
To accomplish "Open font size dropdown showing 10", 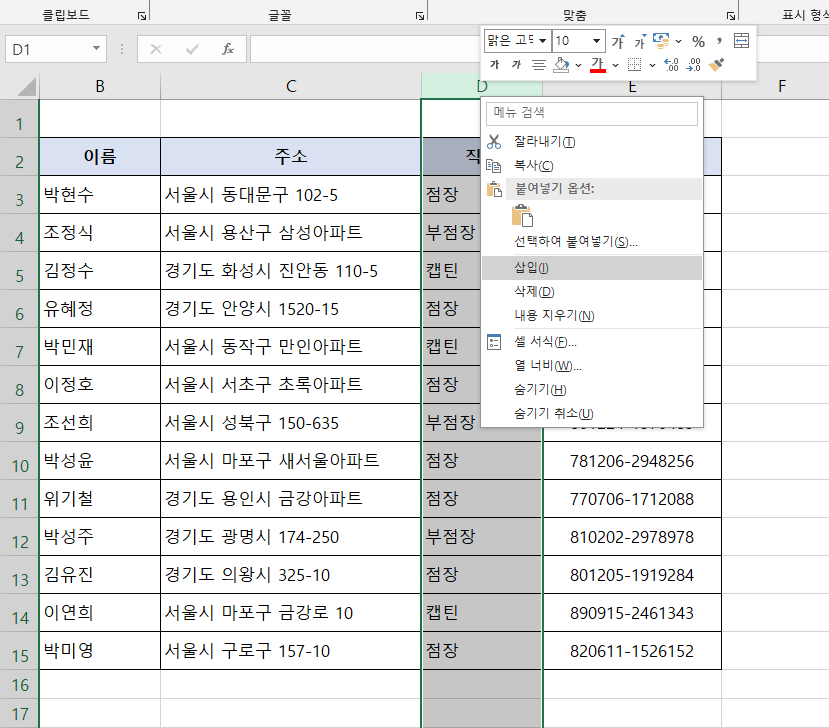I will tap(596, 41).
